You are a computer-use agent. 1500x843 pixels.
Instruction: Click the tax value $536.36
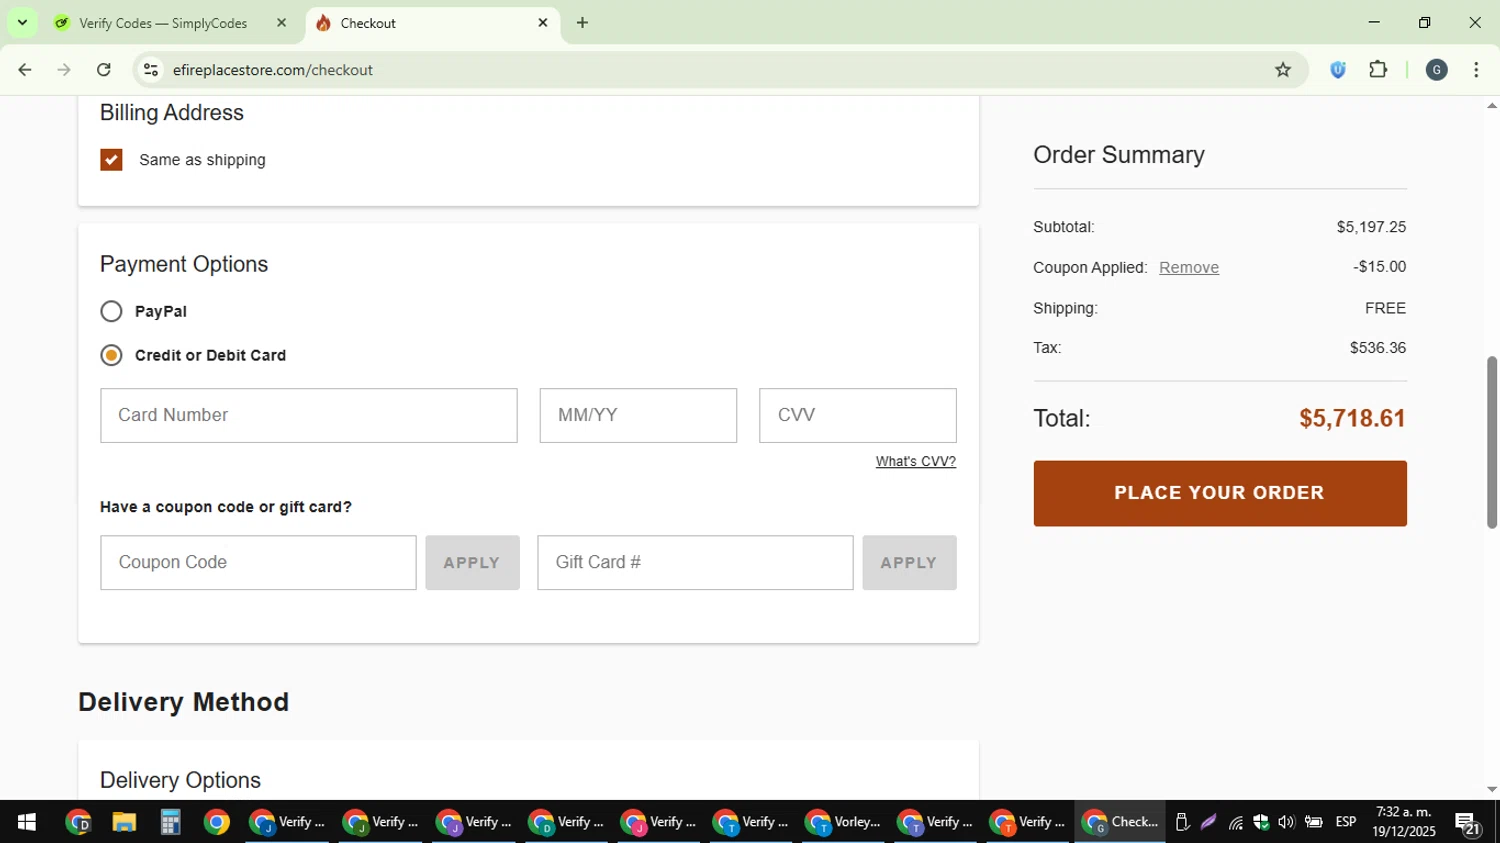[x=1378, y=348]
